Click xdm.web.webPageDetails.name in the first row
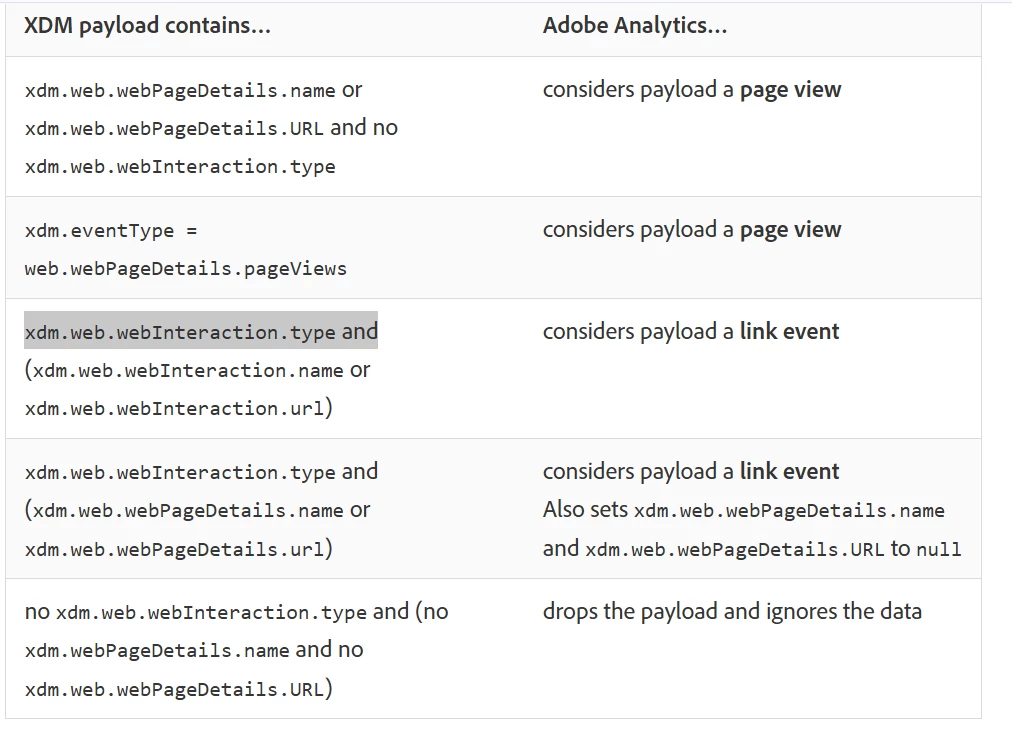The image size is (1012, 734). (x=180, y=91)
